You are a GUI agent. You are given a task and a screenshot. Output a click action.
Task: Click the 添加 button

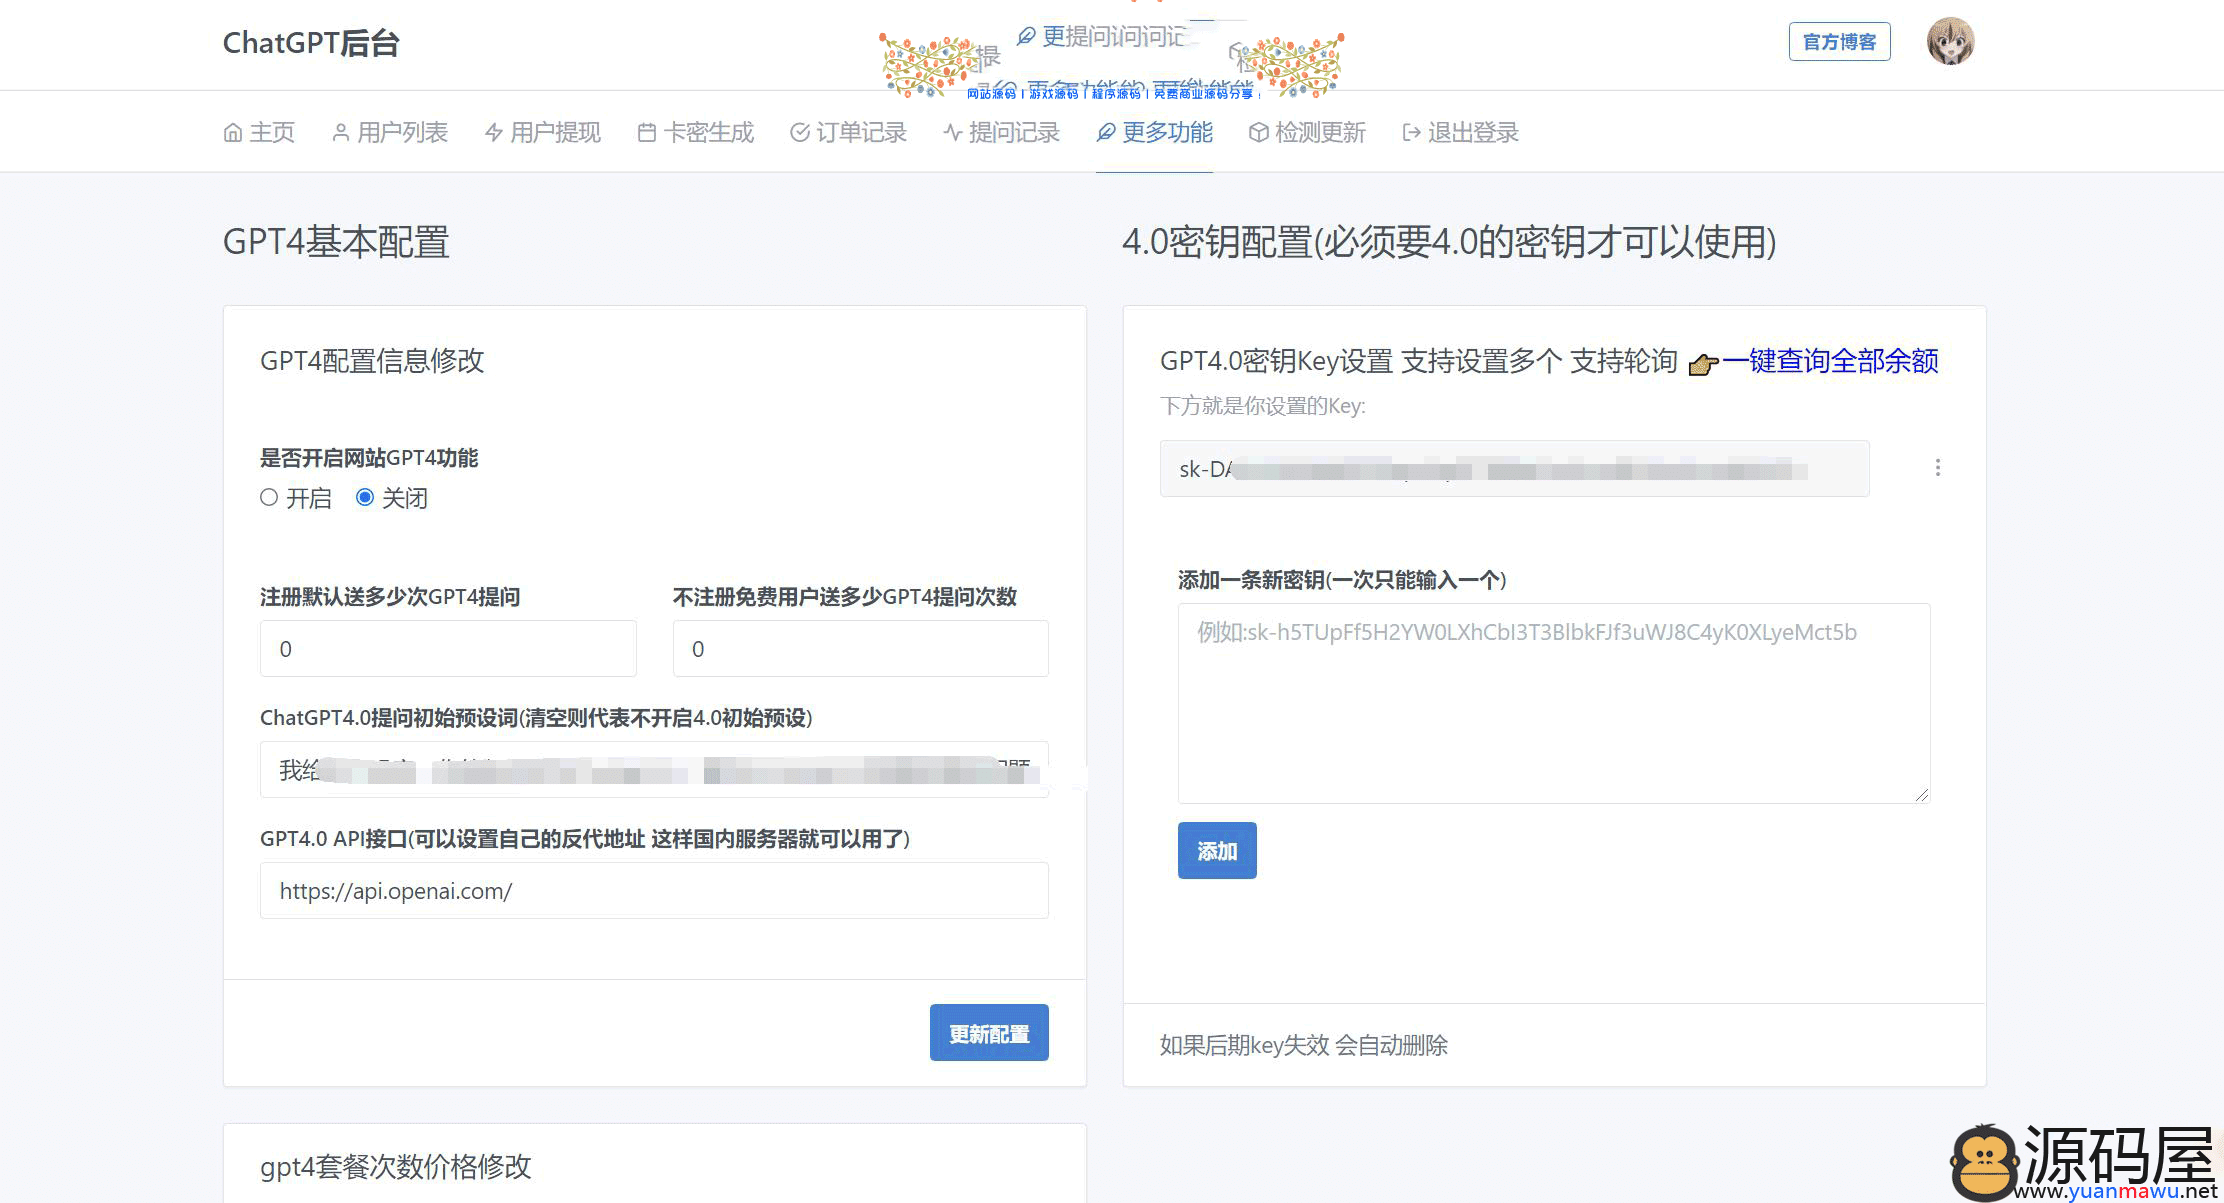tap(1217, 850)
